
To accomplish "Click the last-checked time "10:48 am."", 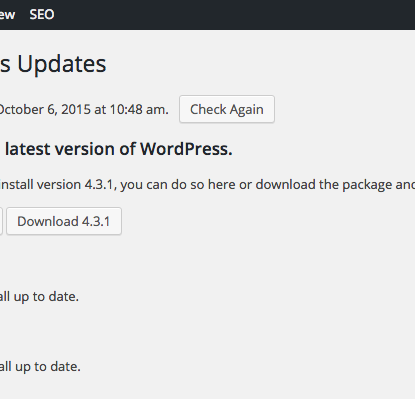I will tap(139, 110).
